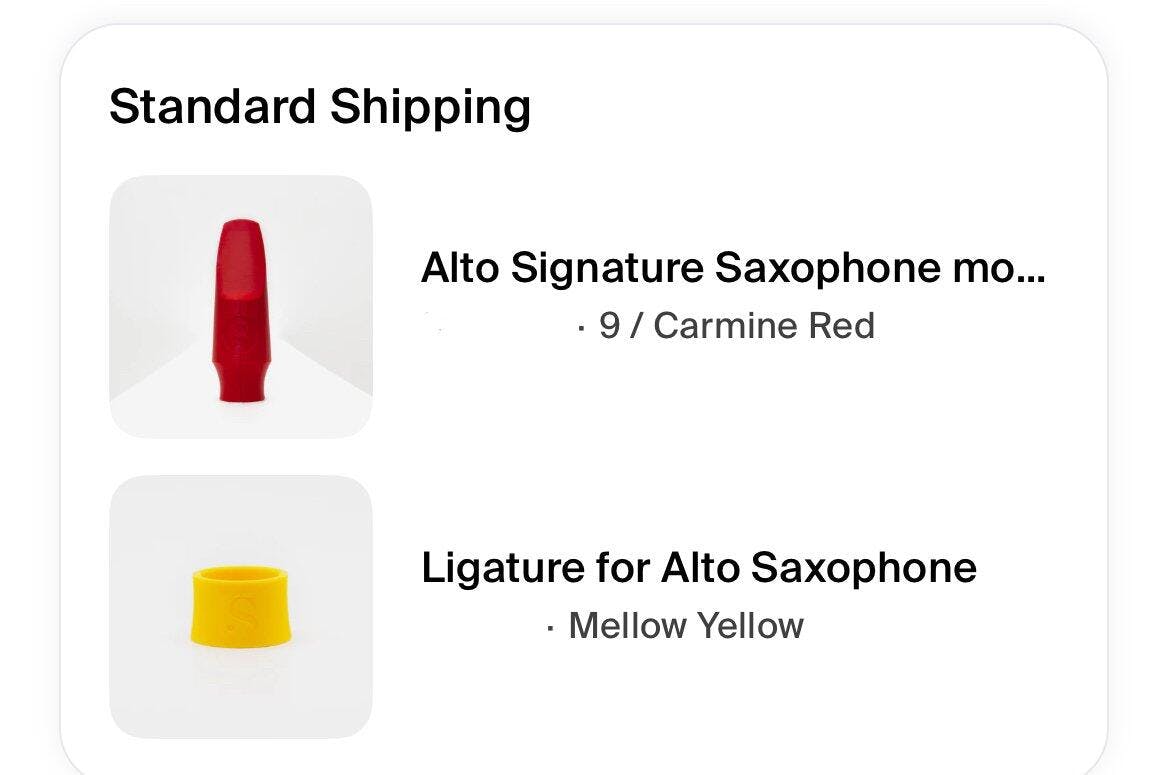Click the dot separator before 9 / Carmine
The image size is (1169, 775).
(x=581, y=327)
